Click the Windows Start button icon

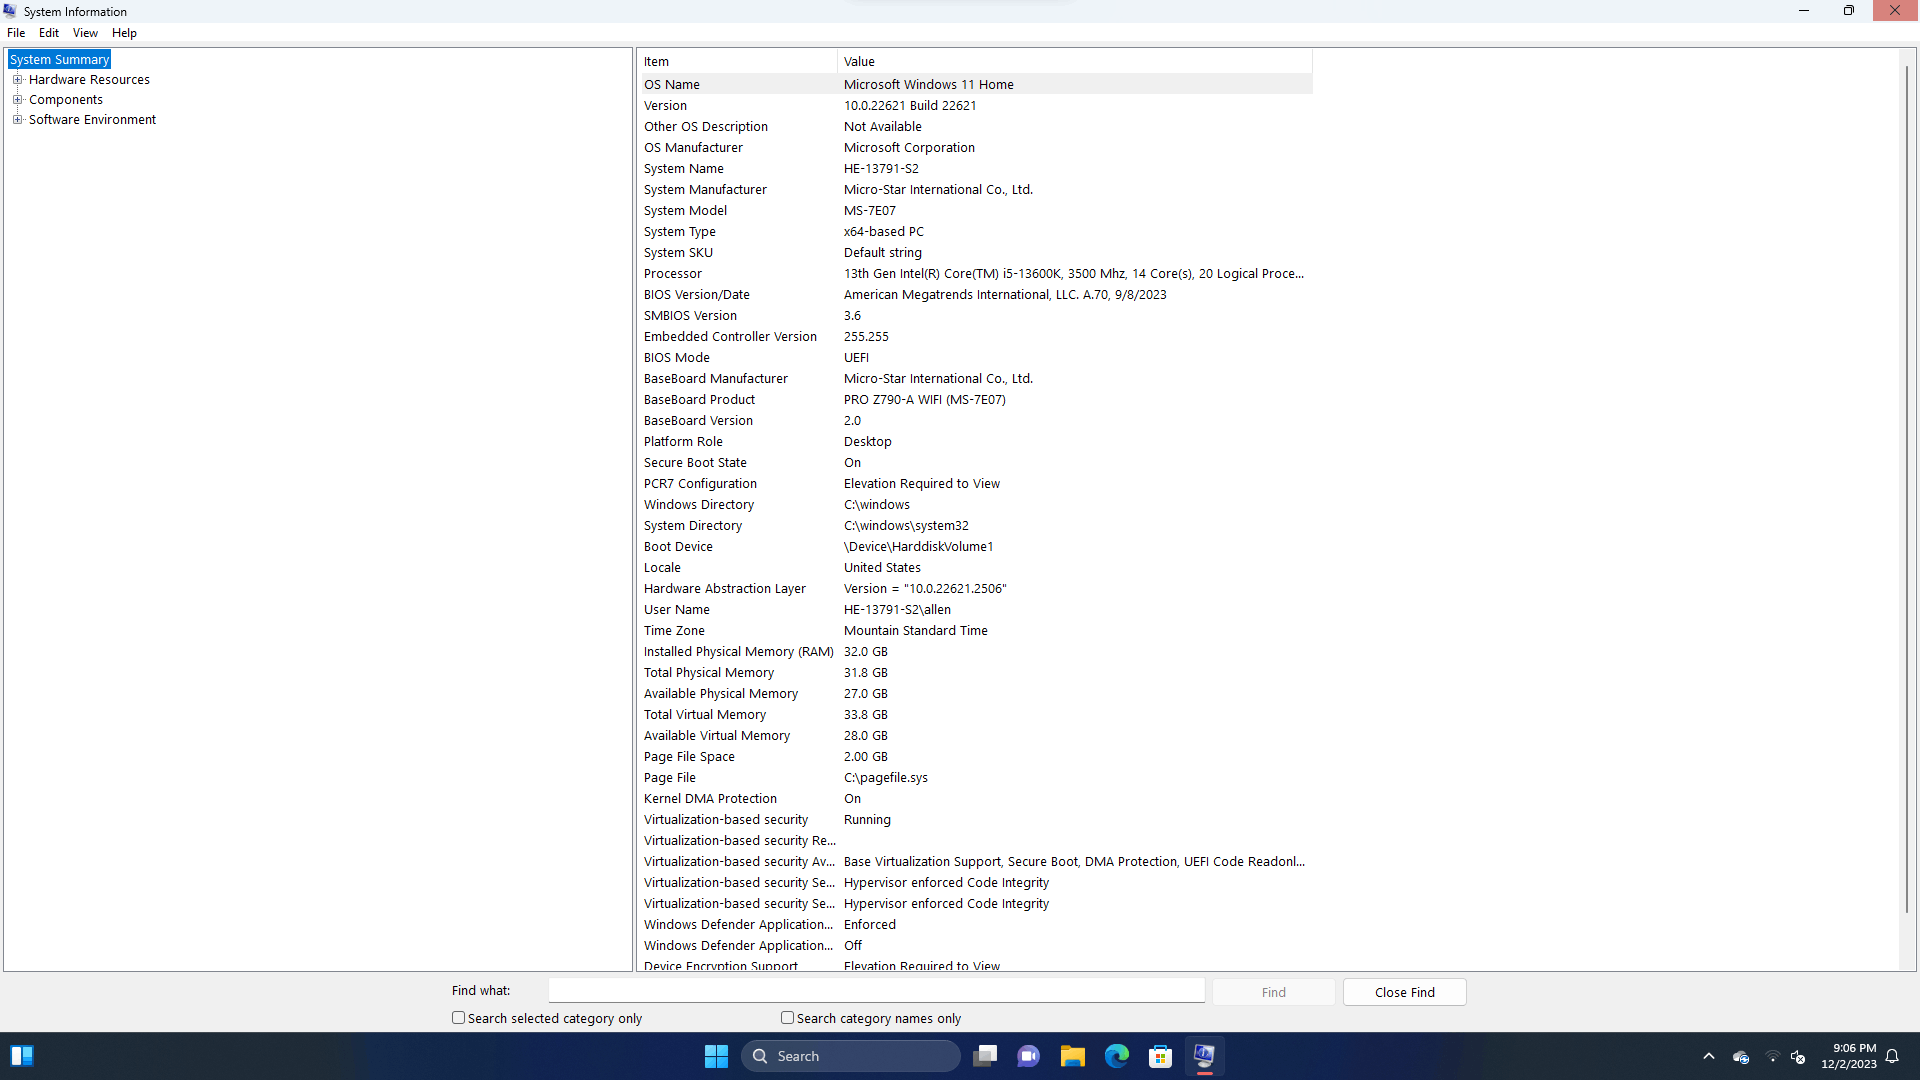(x=716, y=1056)
